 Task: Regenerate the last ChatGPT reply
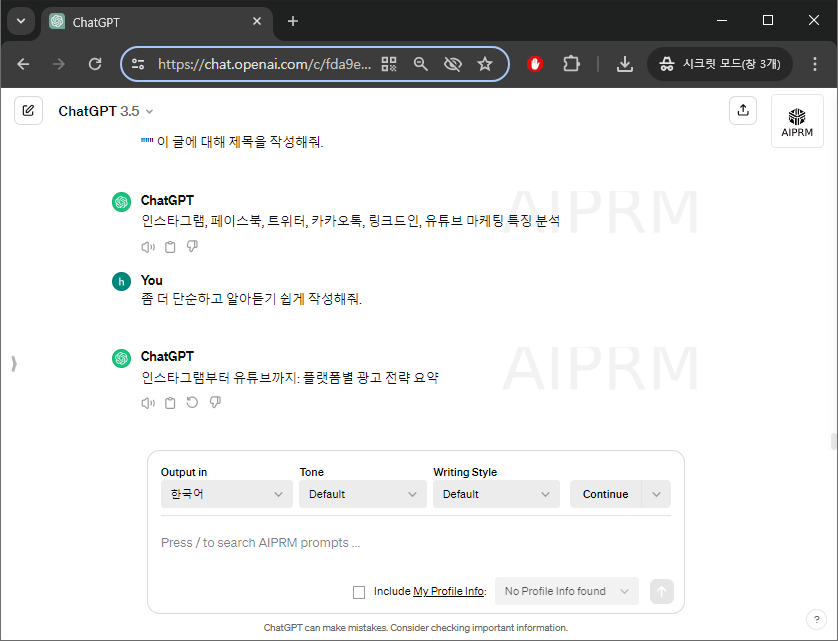coord(192,403)
